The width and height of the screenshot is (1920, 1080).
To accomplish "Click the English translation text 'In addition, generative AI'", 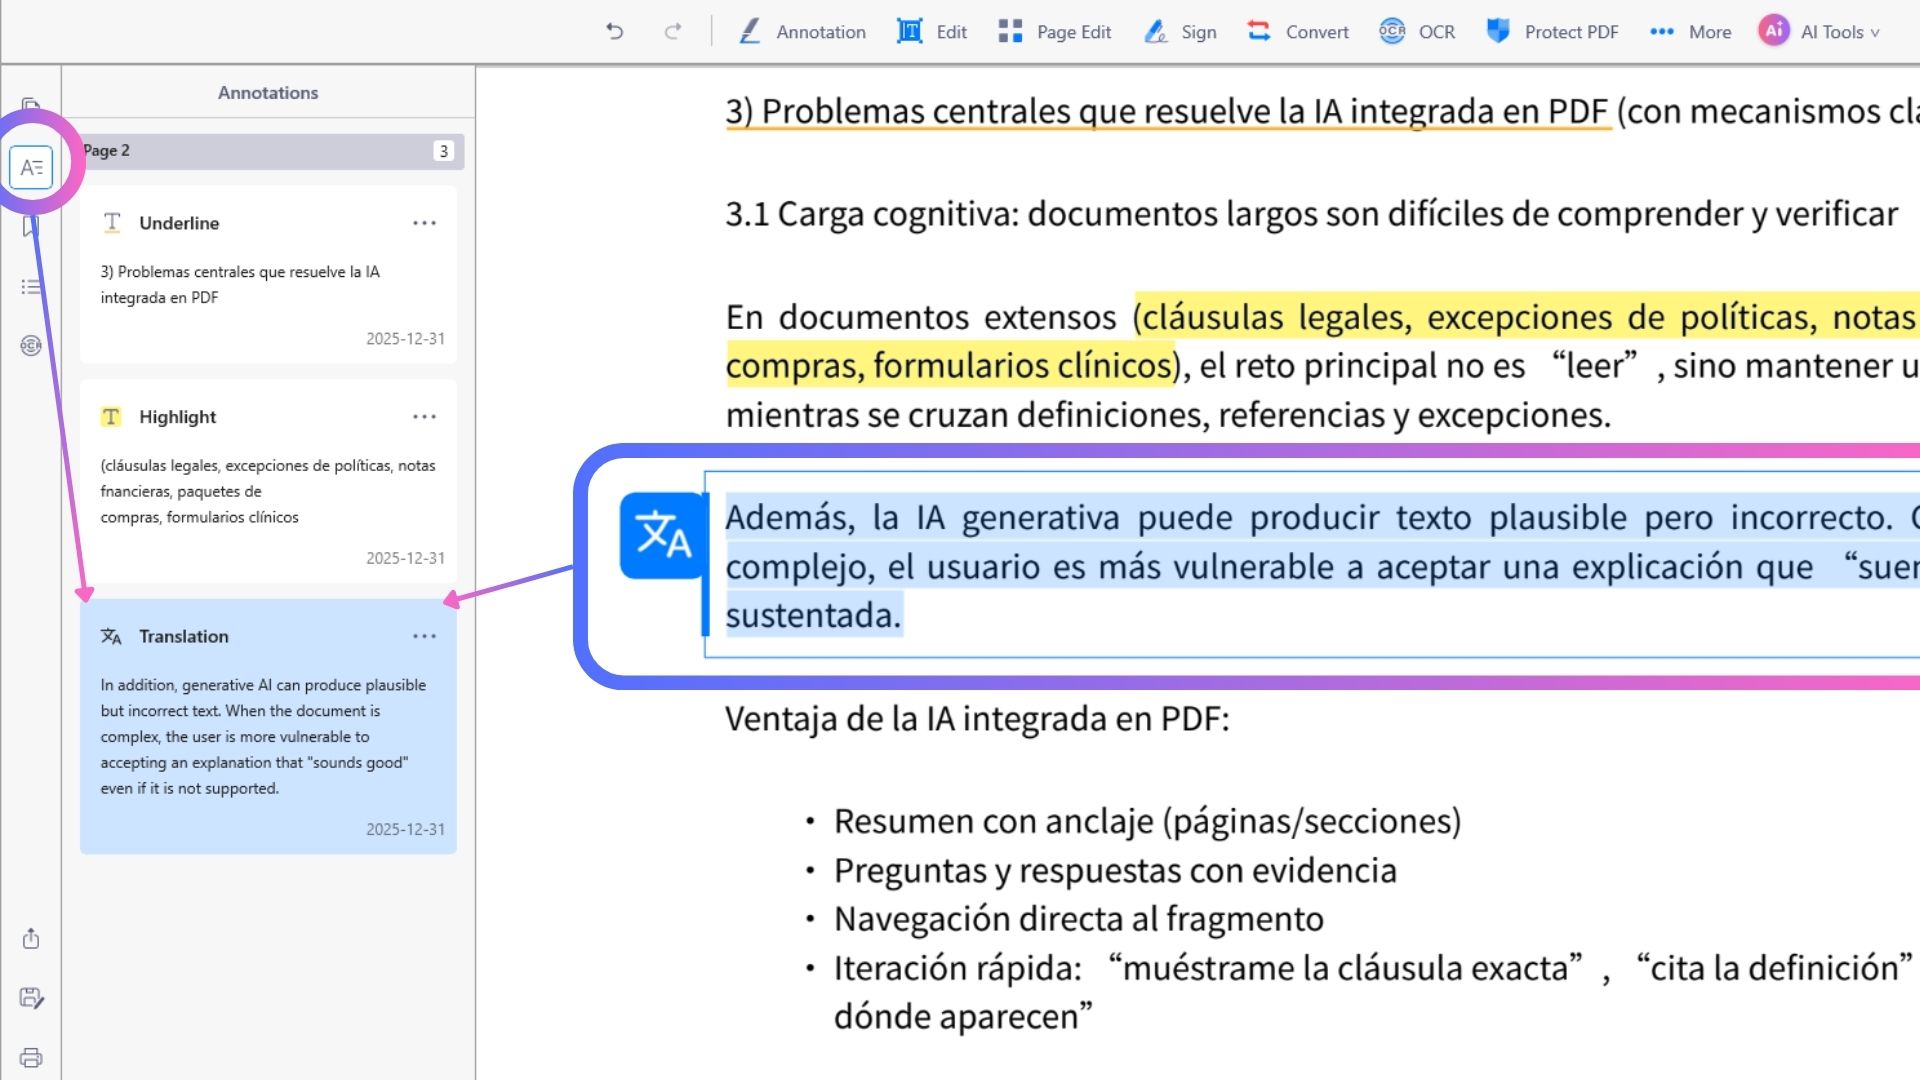I will click(264, 737).
